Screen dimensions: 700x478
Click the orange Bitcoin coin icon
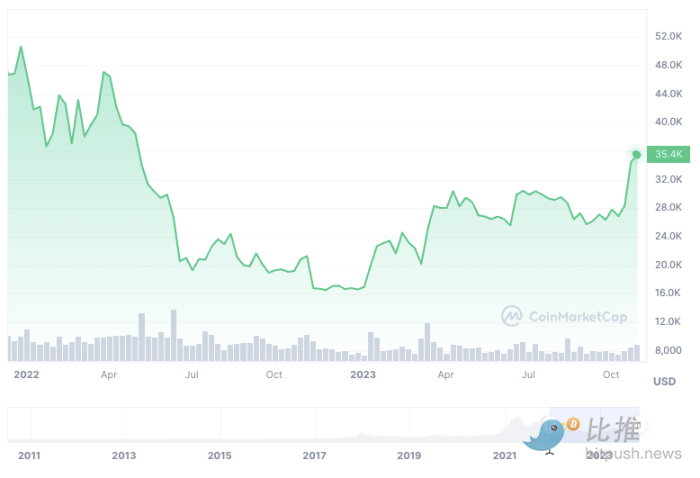573,424
